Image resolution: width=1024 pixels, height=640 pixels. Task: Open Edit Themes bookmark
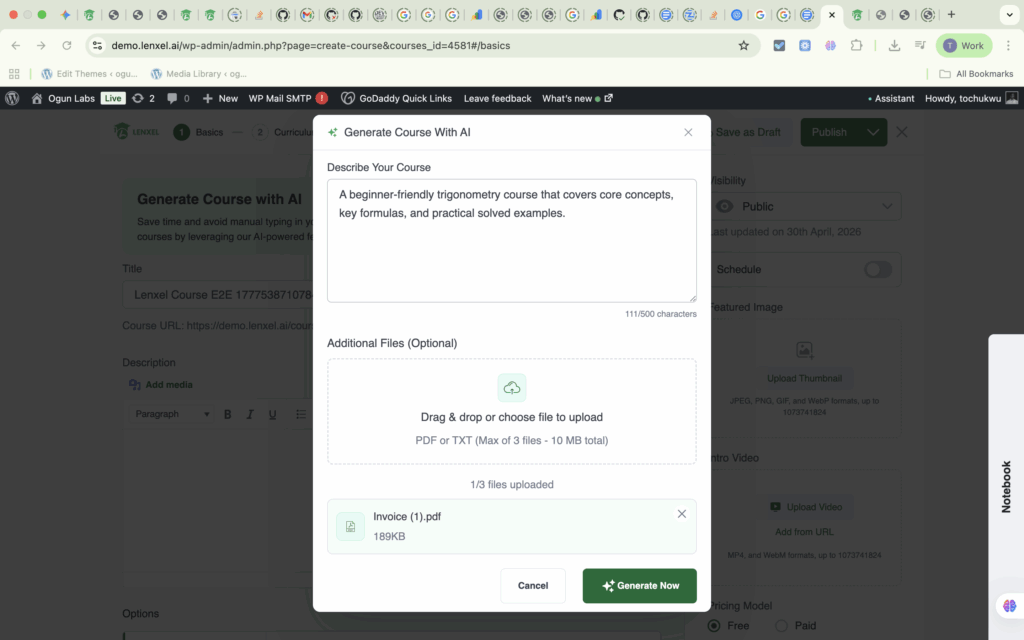coord(90,74)
